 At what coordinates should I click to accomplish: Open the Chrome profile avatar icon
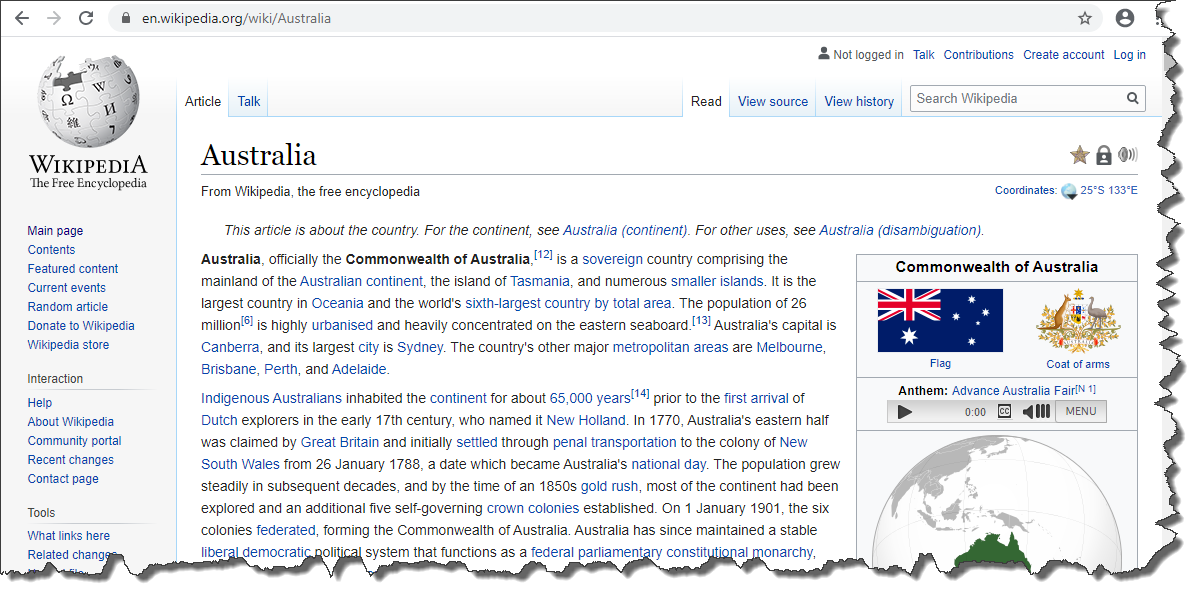(x=1125, y=18)
